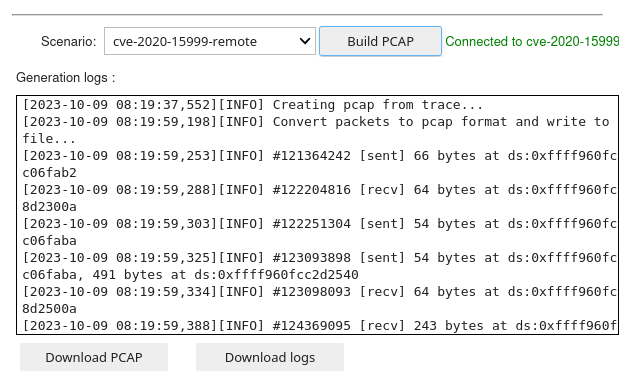The image size is (631, 385).
Task: Click the Download PCAP button
Action: [x=94, y=357]
